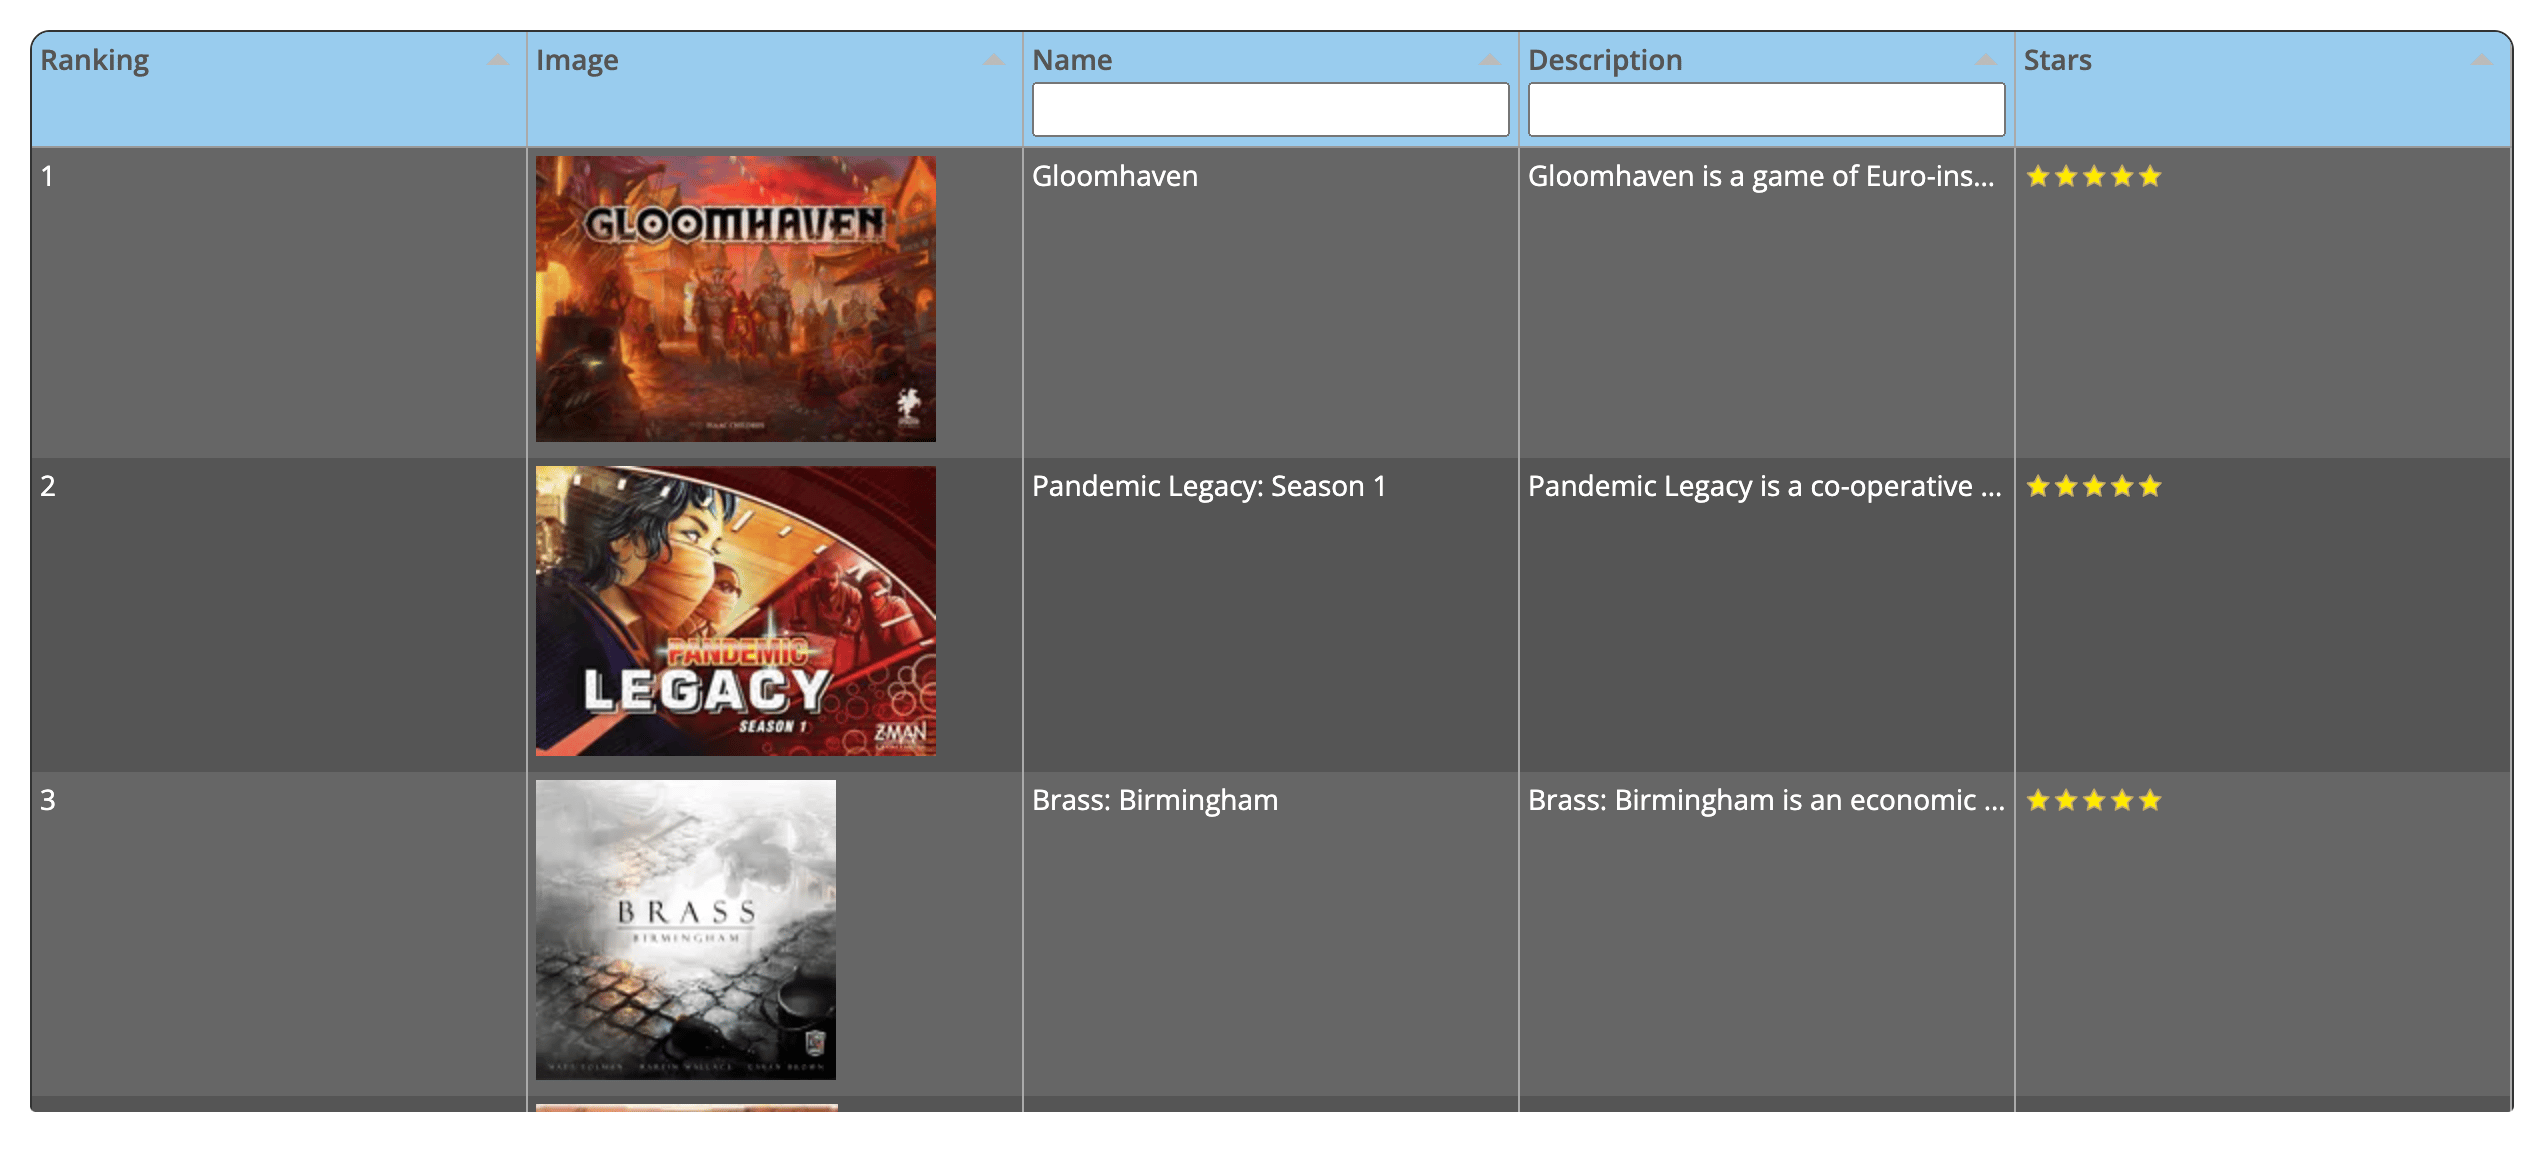Click the Pandemic Legacy description text

pyautogui.click(x=1765, y=487)
